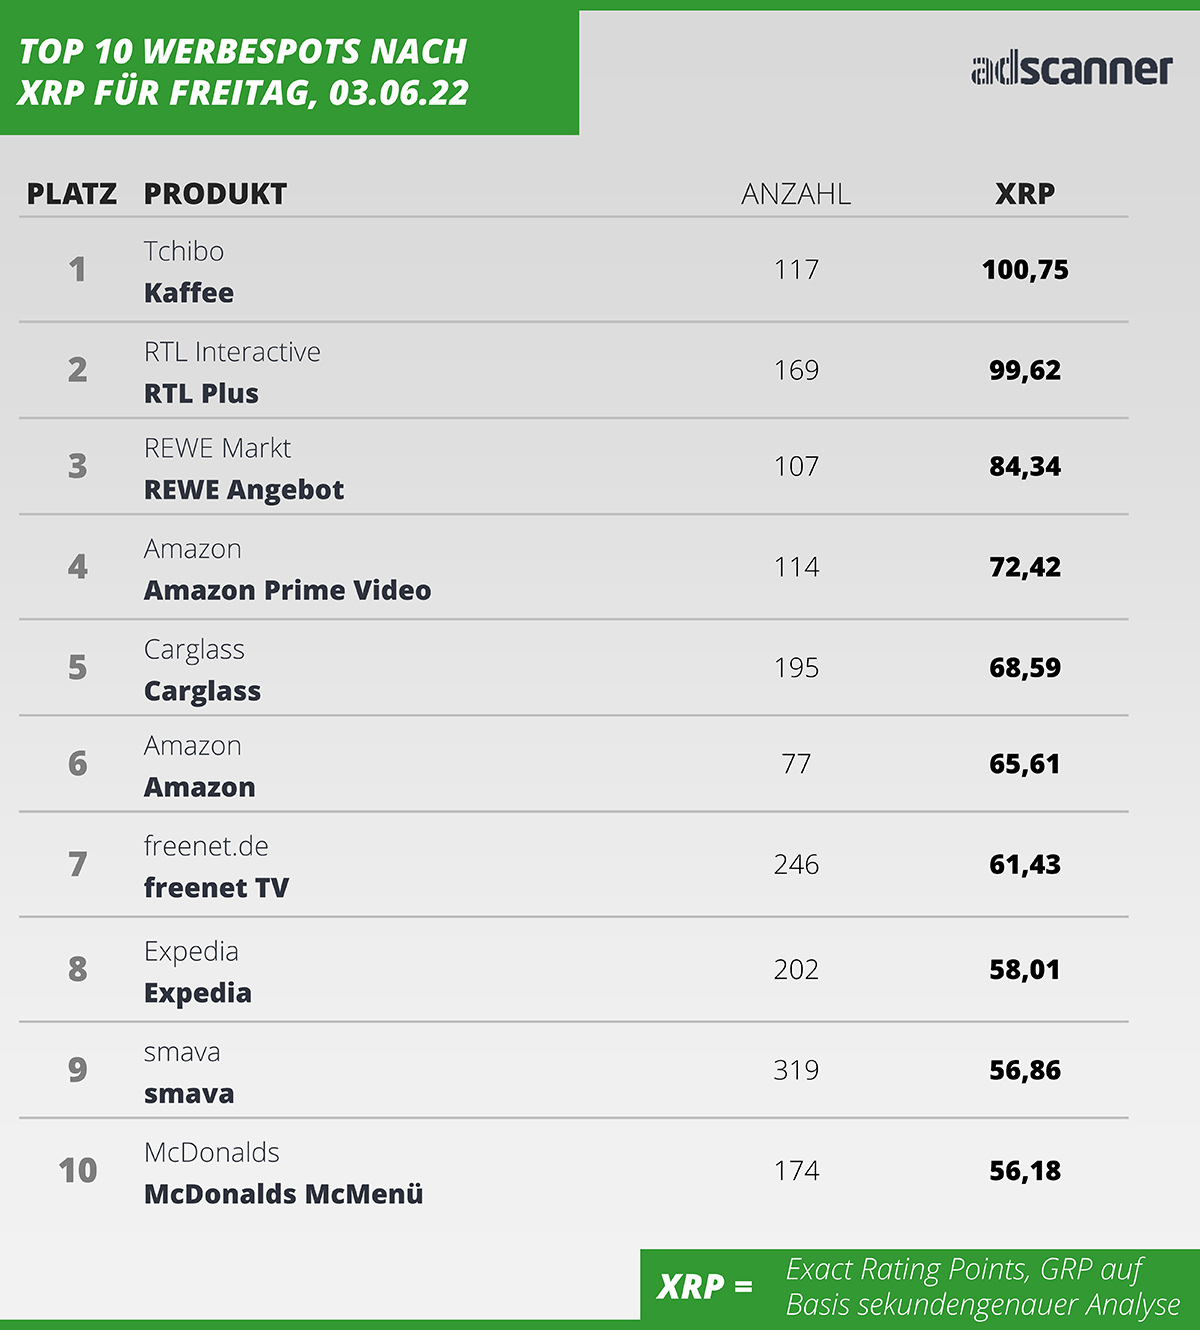Select the Tchibo Kaffee row

[x=574, y=270]
